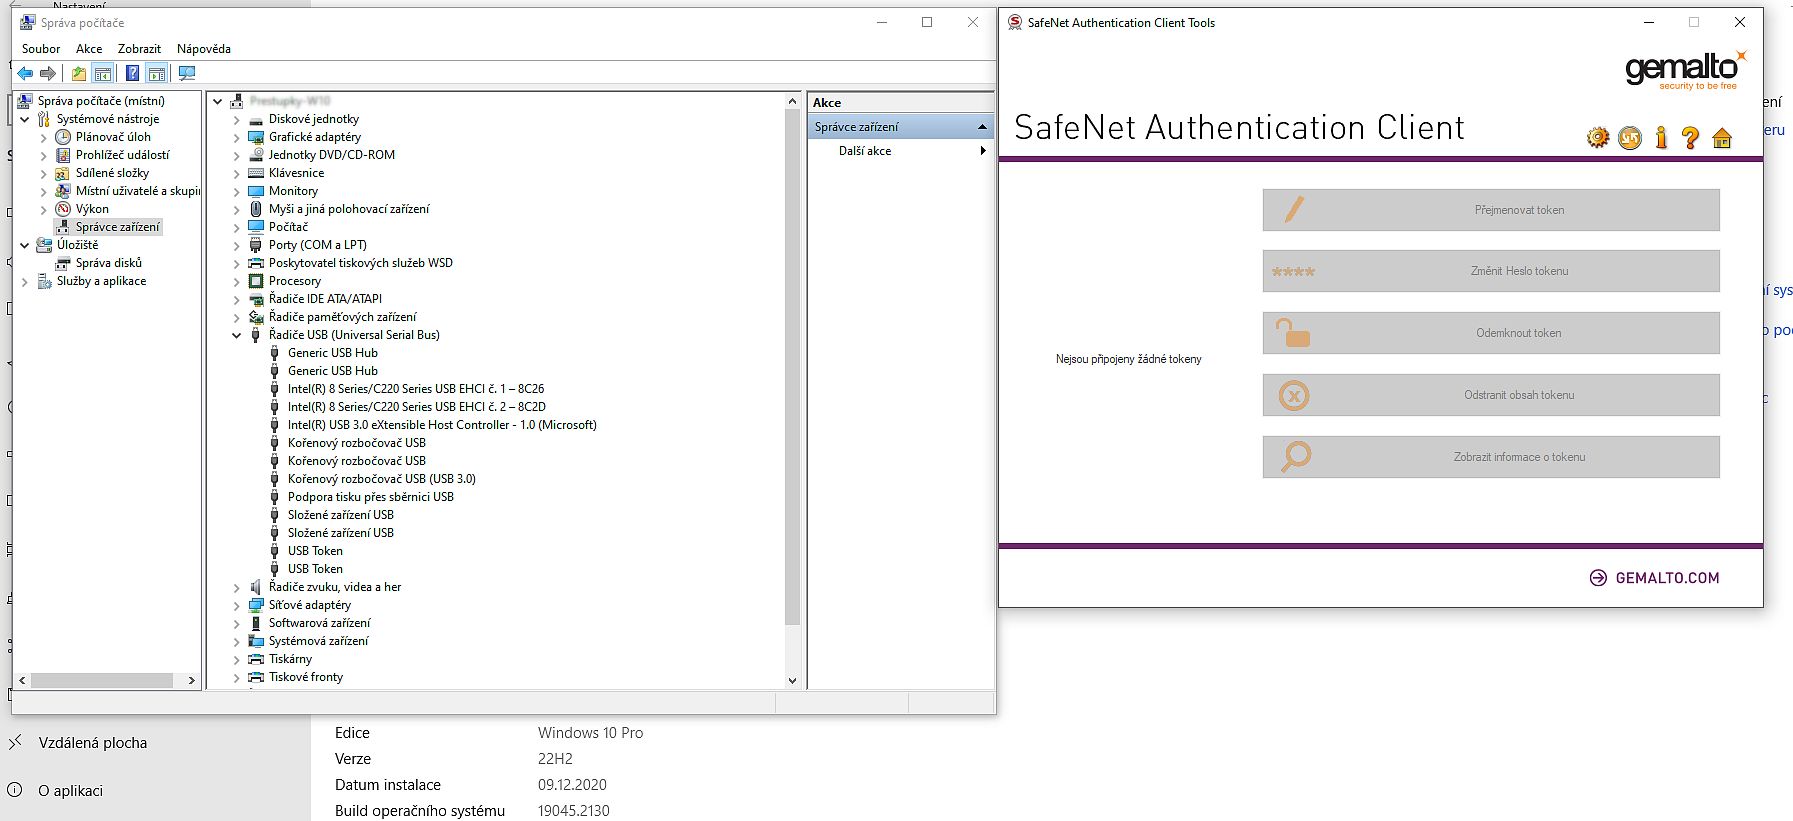Click the blue Help book toolbar icon
Image resolution: width=1793 pixels, height=821 pixels.
(x=132, y=73)
